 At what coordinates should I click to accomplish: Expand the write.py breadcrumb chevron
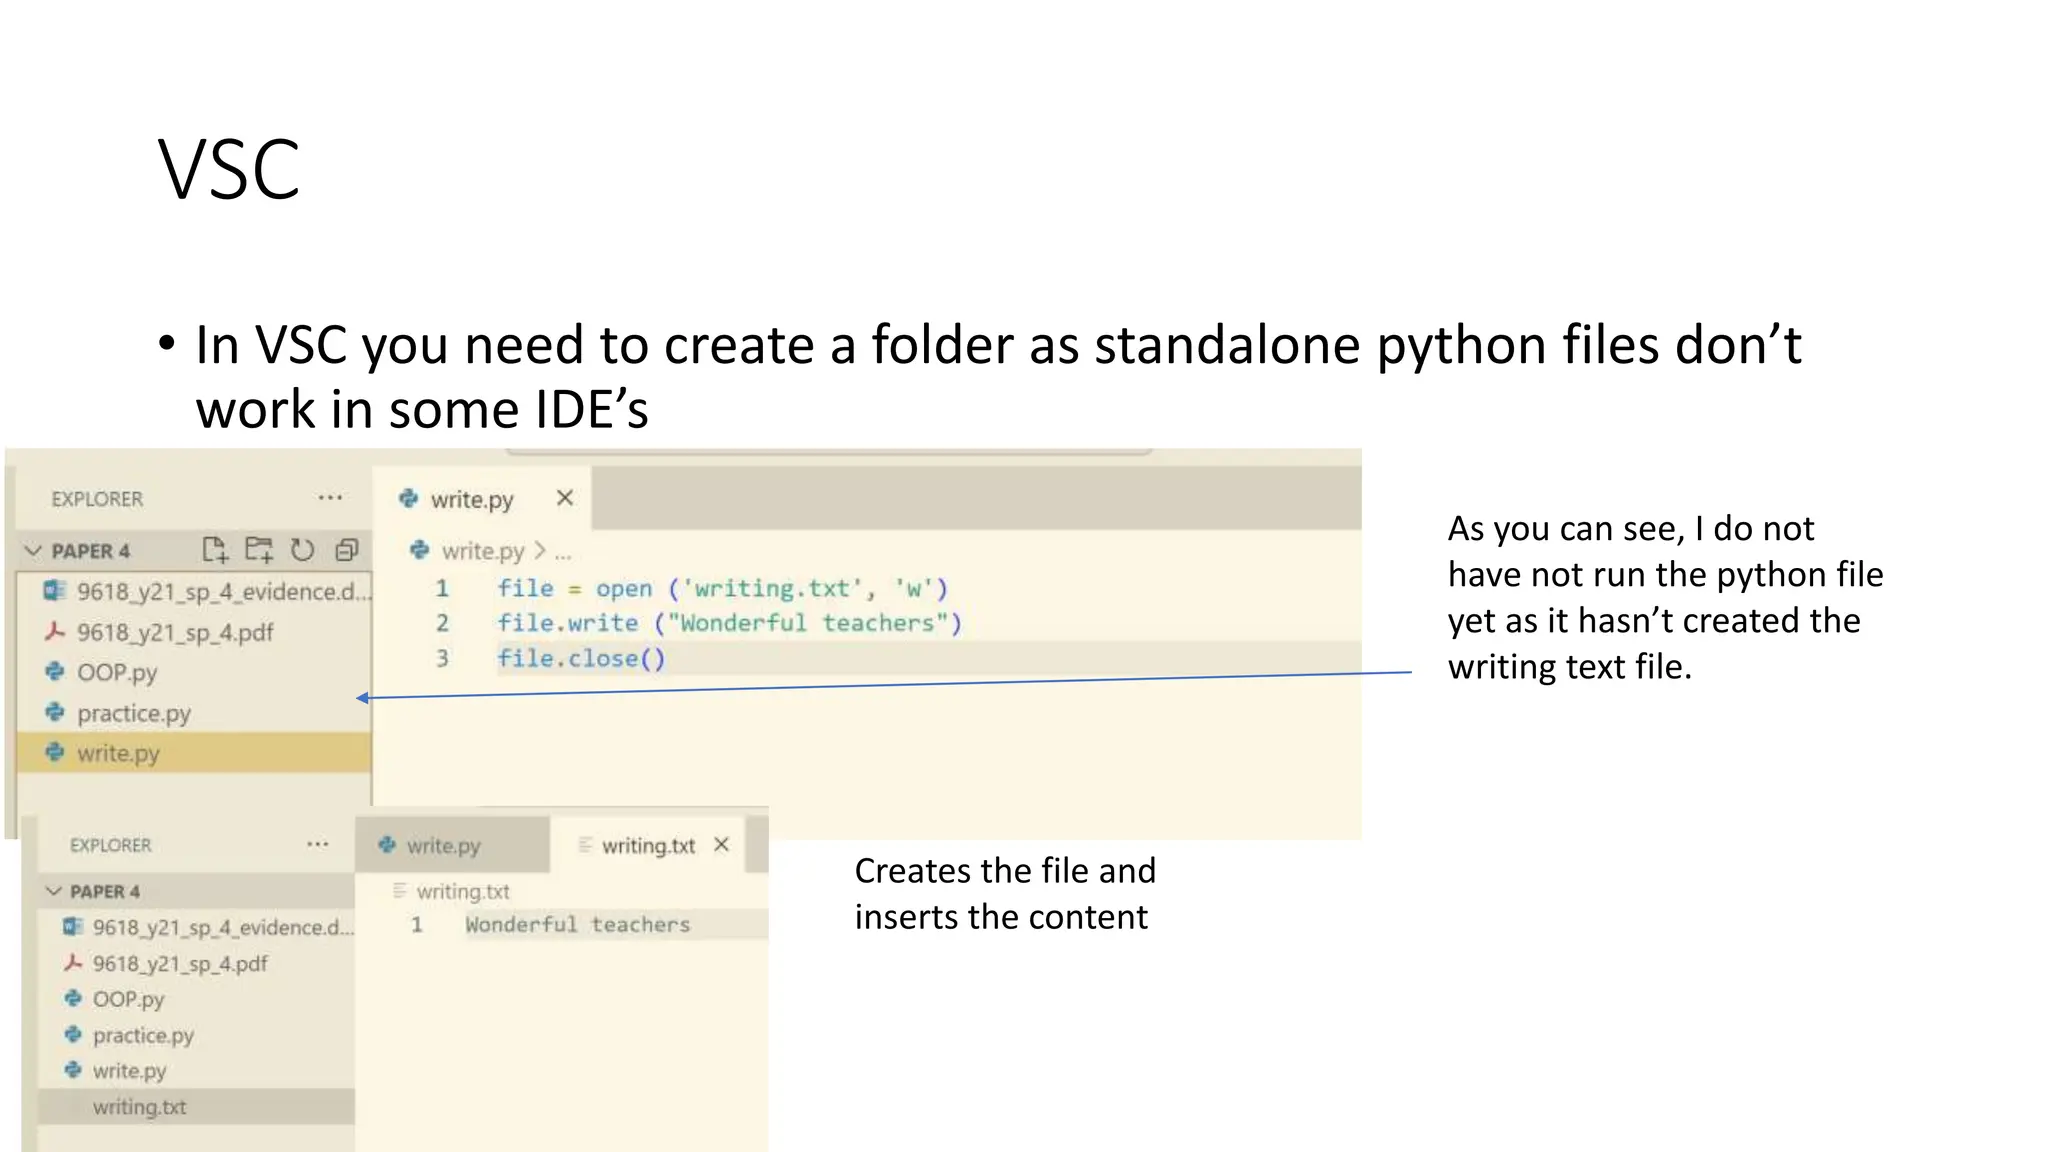click(540, 551)
